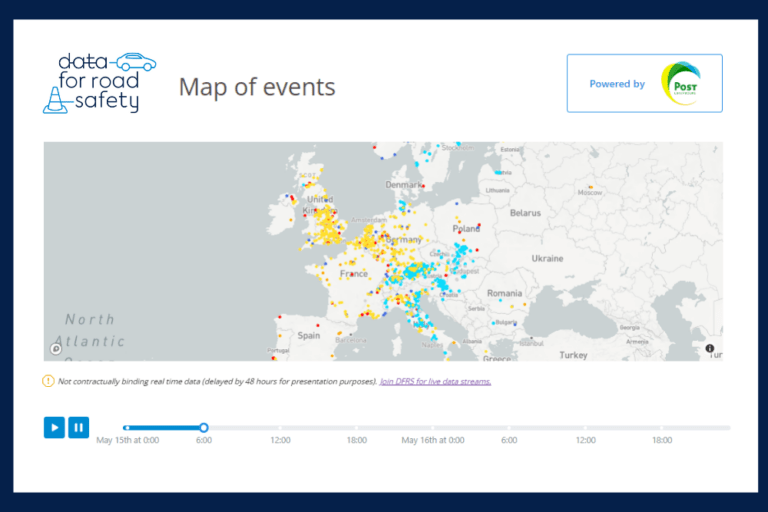Click the Ukraine label on the map
Screen dimensions: 768x512
(548, 258)
